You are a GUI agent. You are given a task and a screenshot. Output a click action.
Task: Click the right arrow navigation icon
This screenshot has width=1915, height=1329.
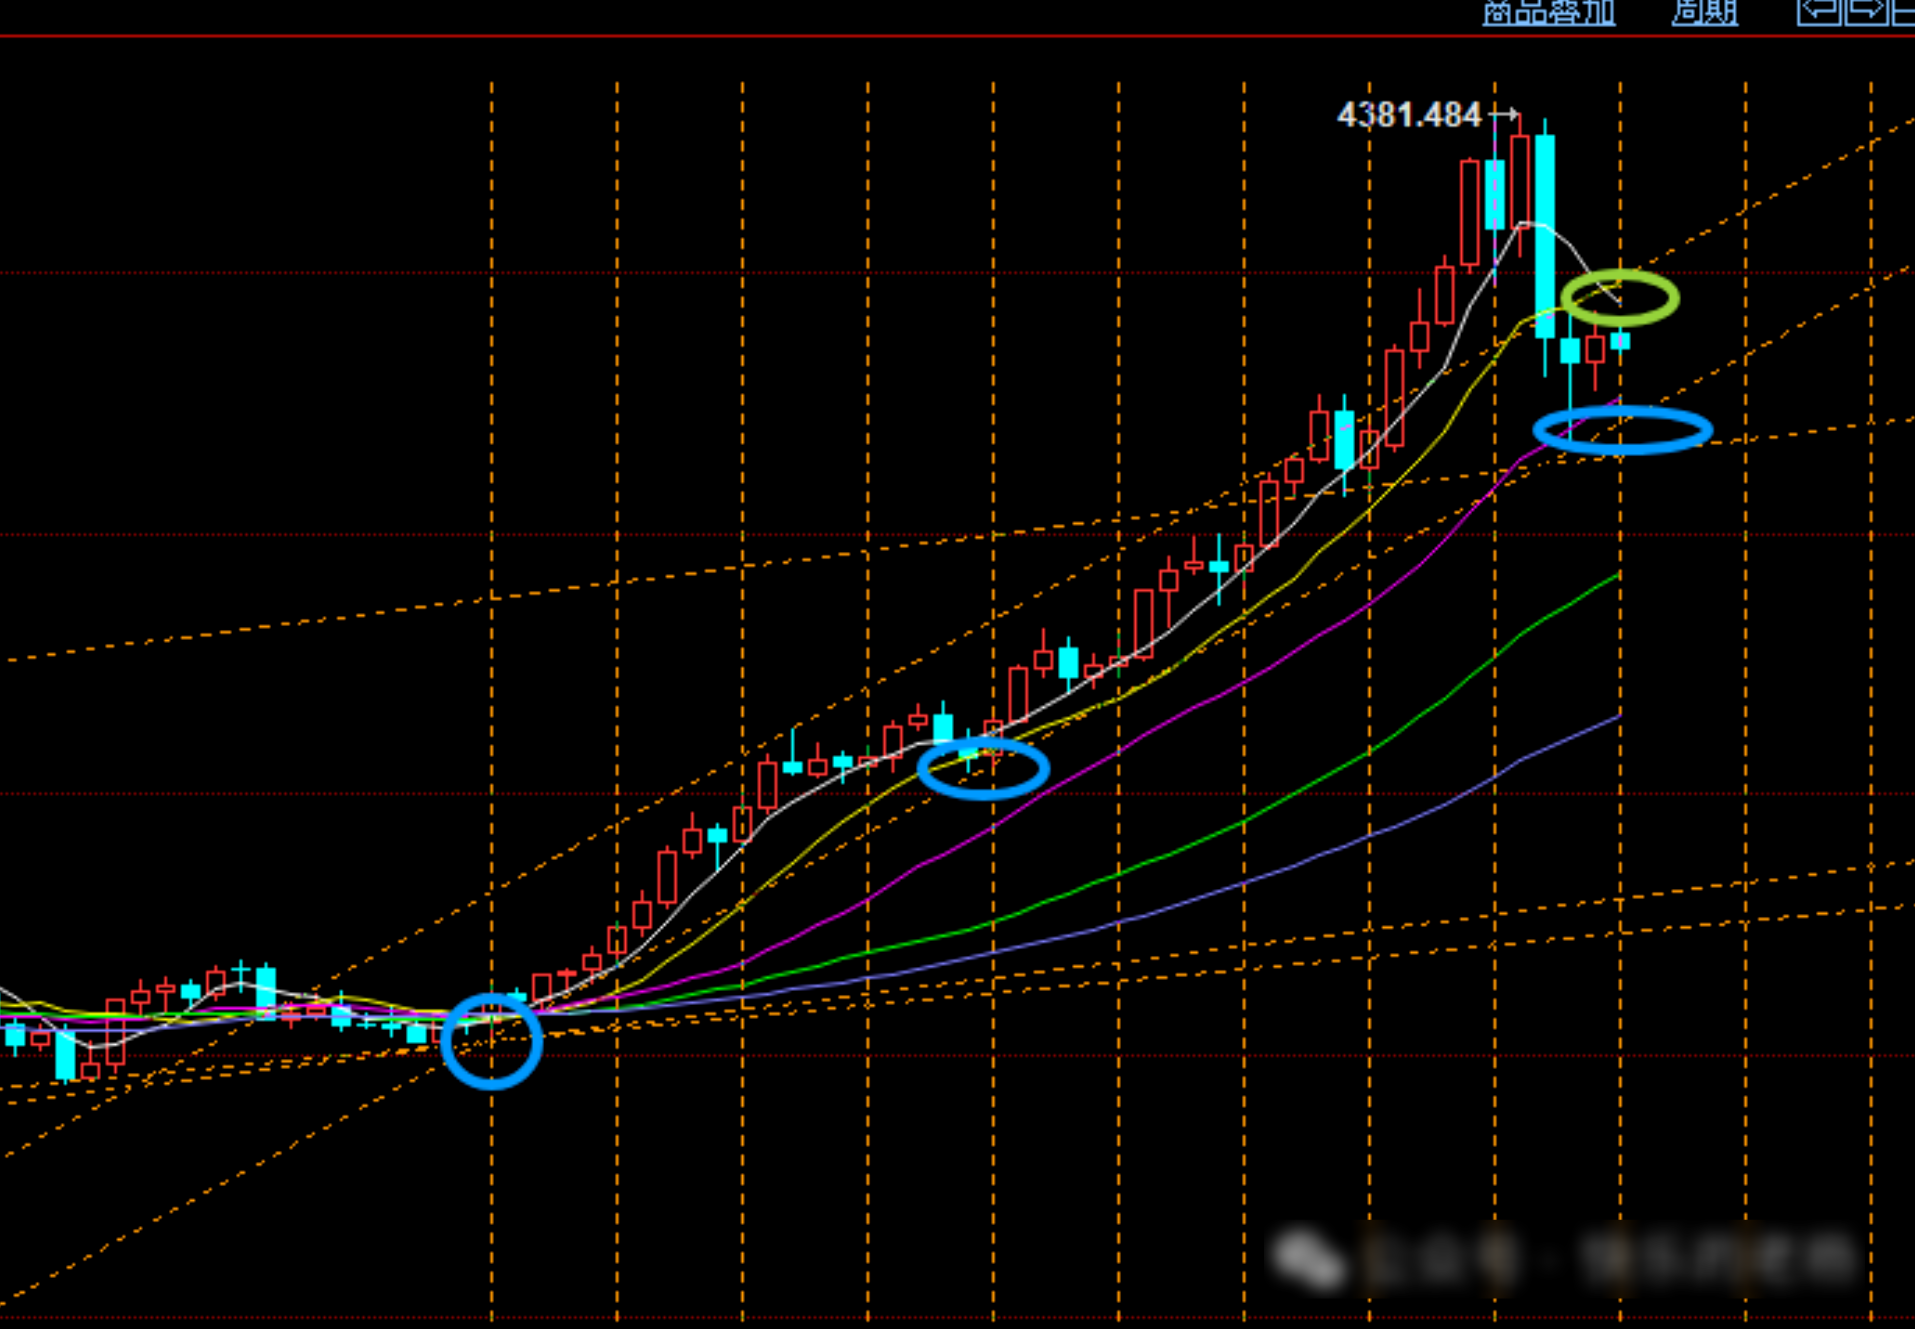(x=1865, y=11)
